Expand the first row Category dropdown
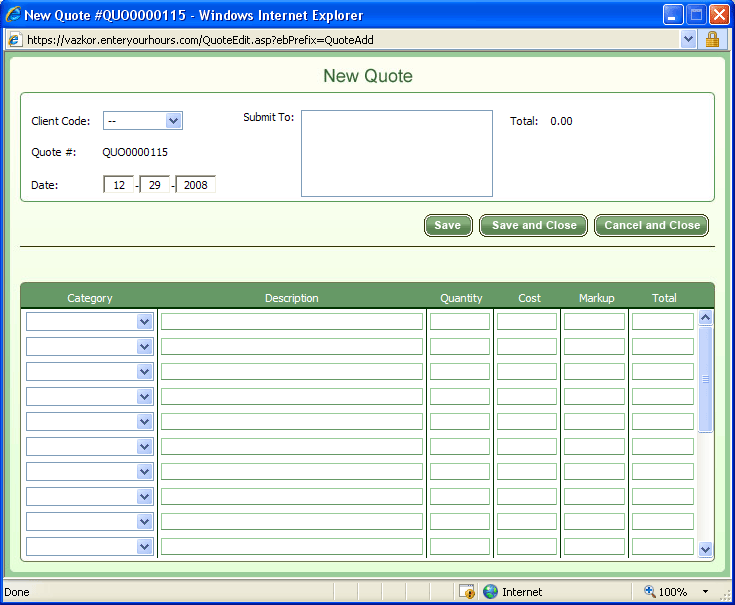The height and width of the screenshot is (605, 735). [144, 321]
